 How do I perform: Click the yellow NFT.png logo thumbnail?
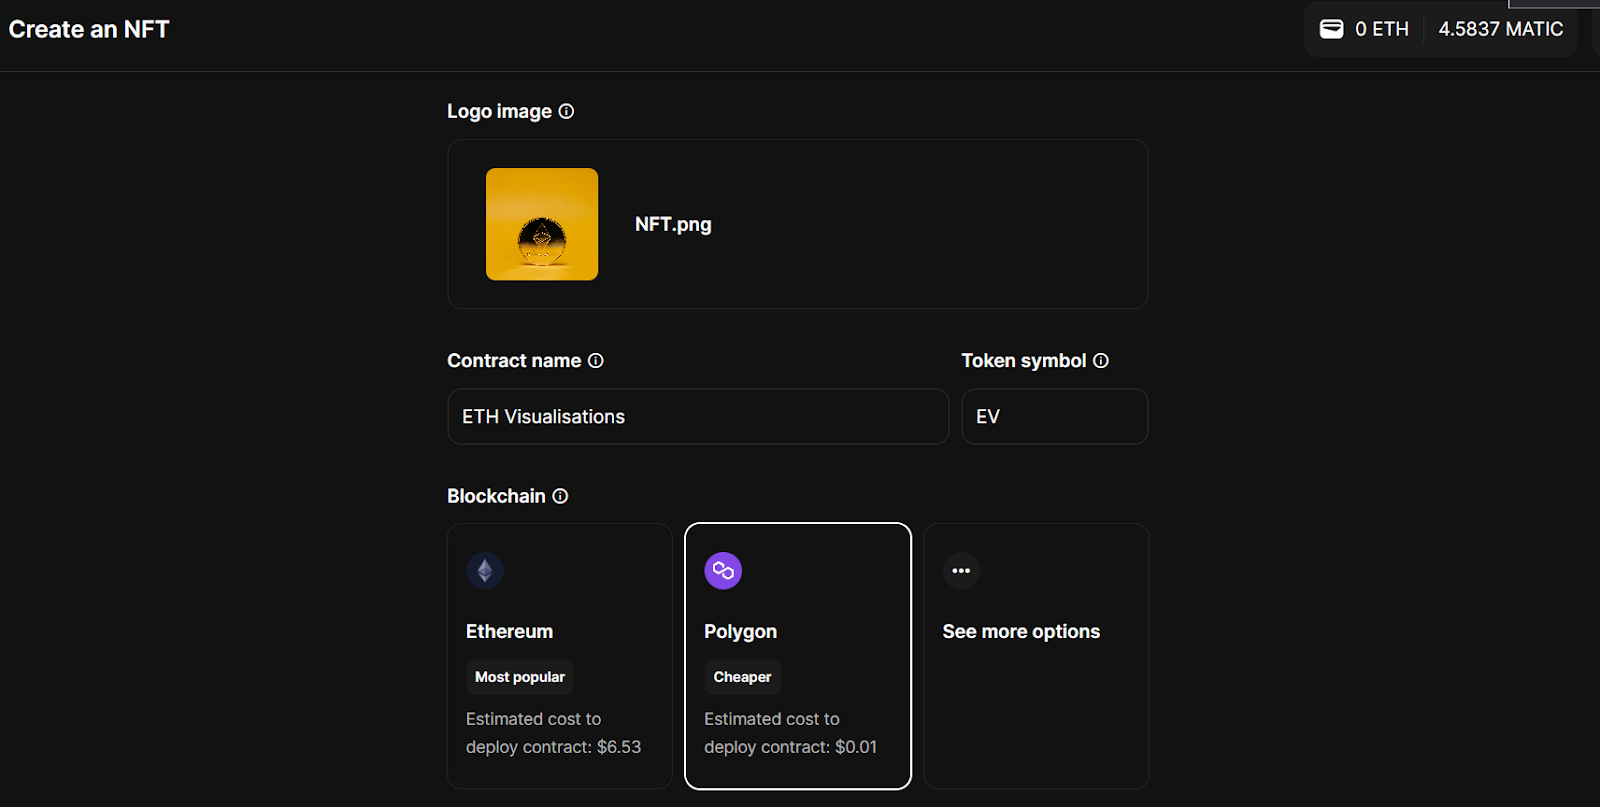tap(542, 224)
